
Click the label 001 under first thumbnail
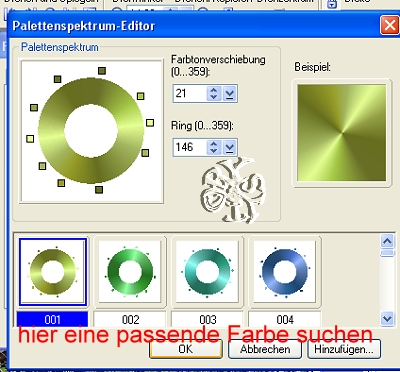pos(52,320)
